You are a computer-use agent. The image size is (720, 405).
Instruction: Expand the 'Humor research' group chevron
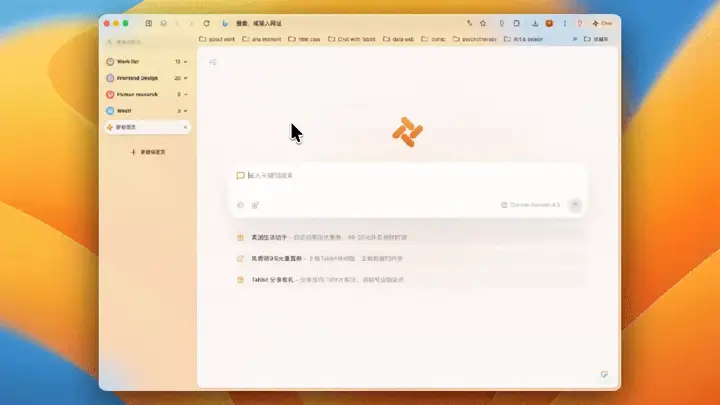pos(186,95)
